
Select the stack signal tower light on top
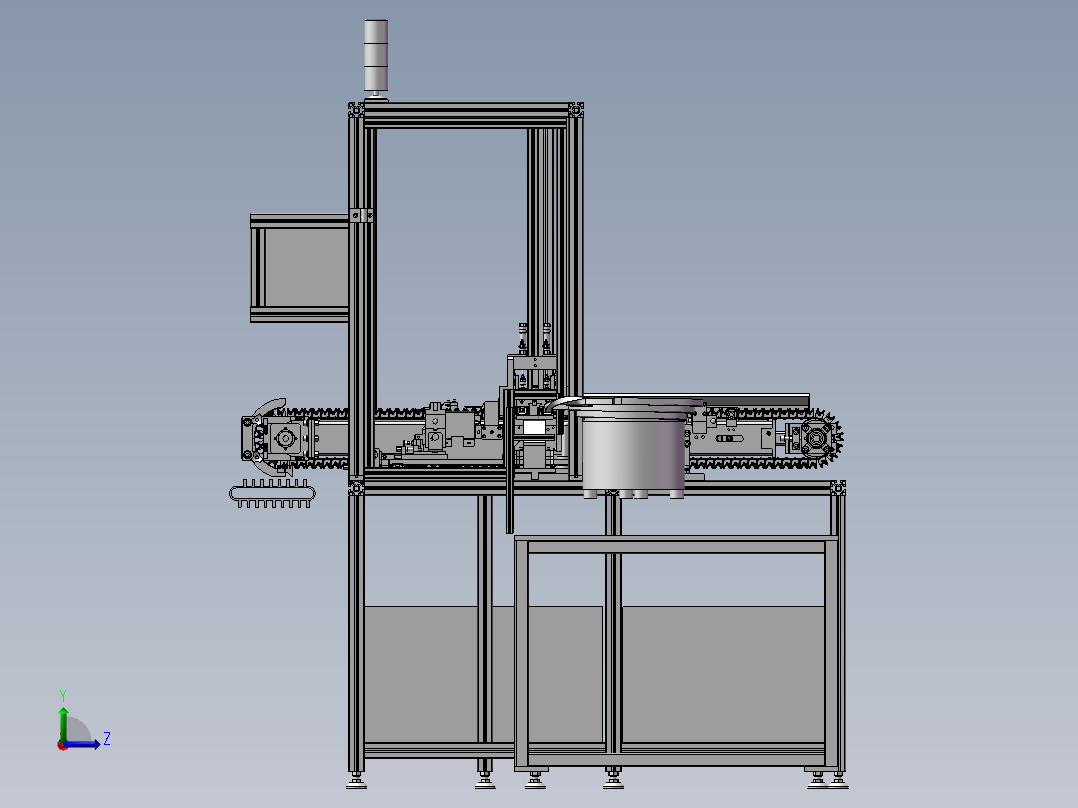click(376, 56)
